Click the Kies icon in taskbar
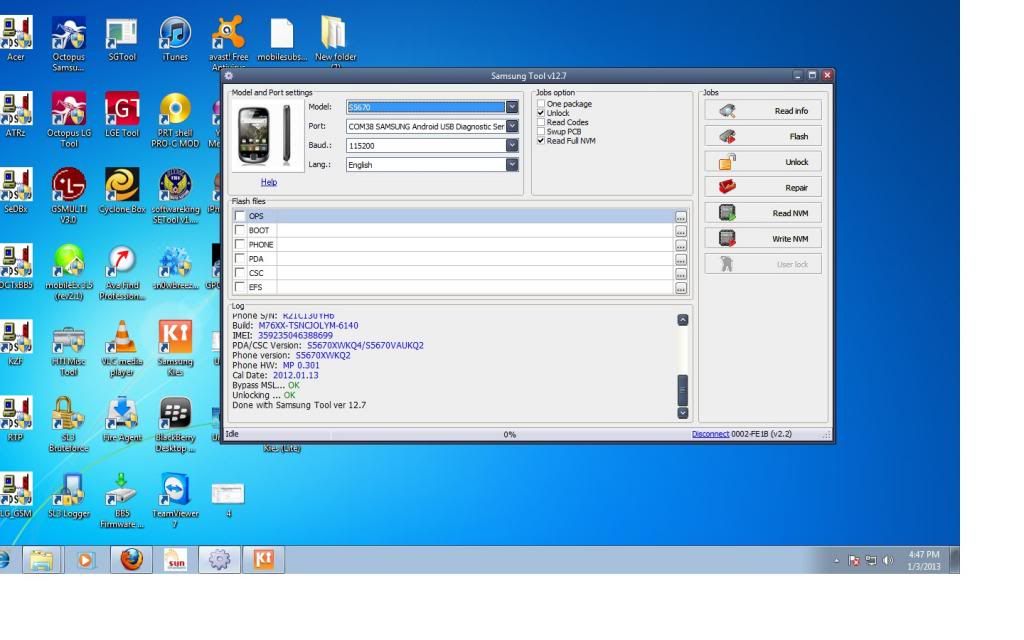Image resolution: width=1024 pixels, height=640 pixels. [264, 560]
